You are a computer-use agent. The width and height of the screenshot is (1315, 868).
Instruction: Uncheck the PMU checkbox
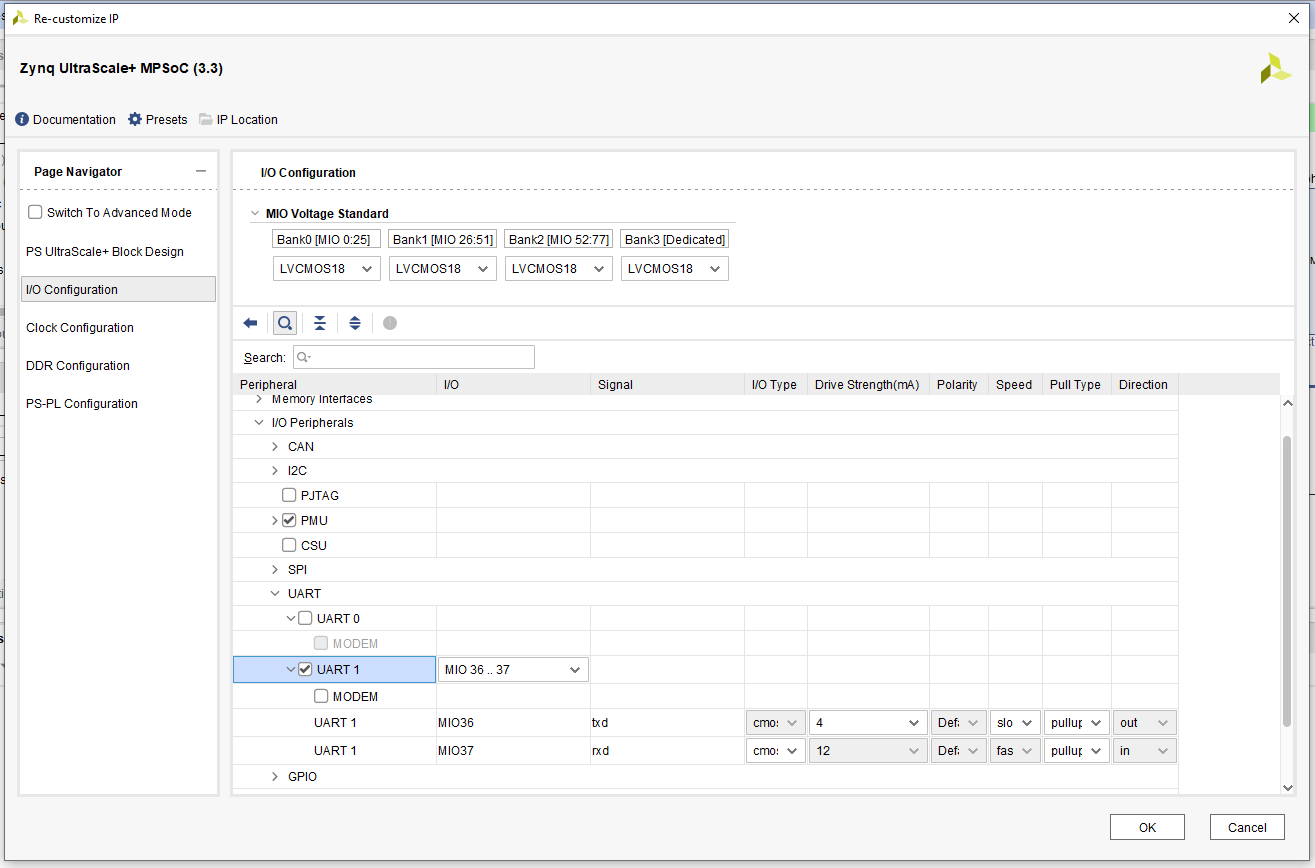point(289,520)
